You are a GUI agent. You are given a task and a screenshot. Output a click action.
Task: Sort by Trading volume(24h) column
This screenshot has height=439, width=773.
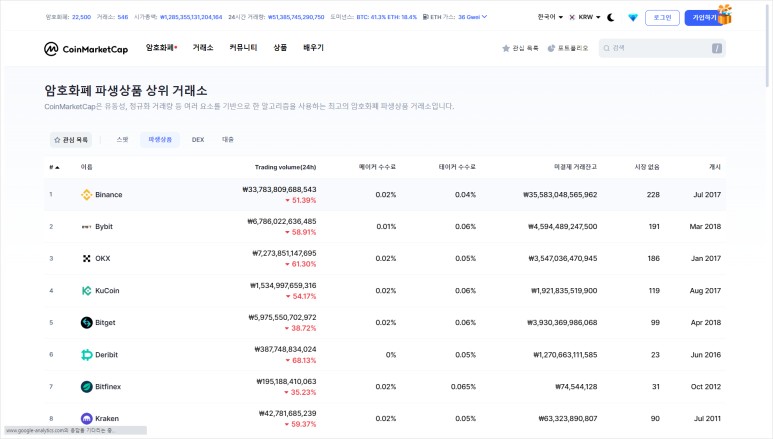285,167
